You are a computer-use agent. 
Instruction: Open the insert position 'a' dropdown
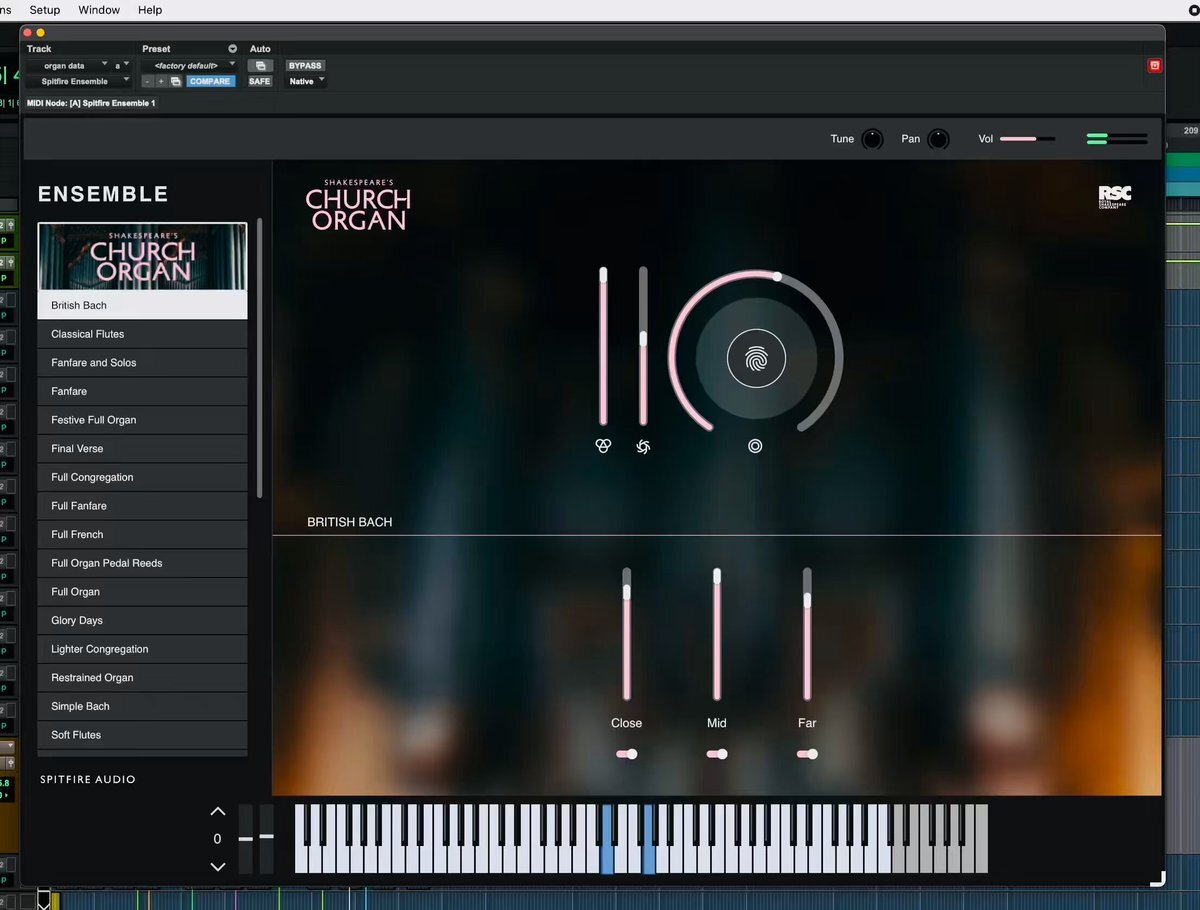tap(121, 66)
